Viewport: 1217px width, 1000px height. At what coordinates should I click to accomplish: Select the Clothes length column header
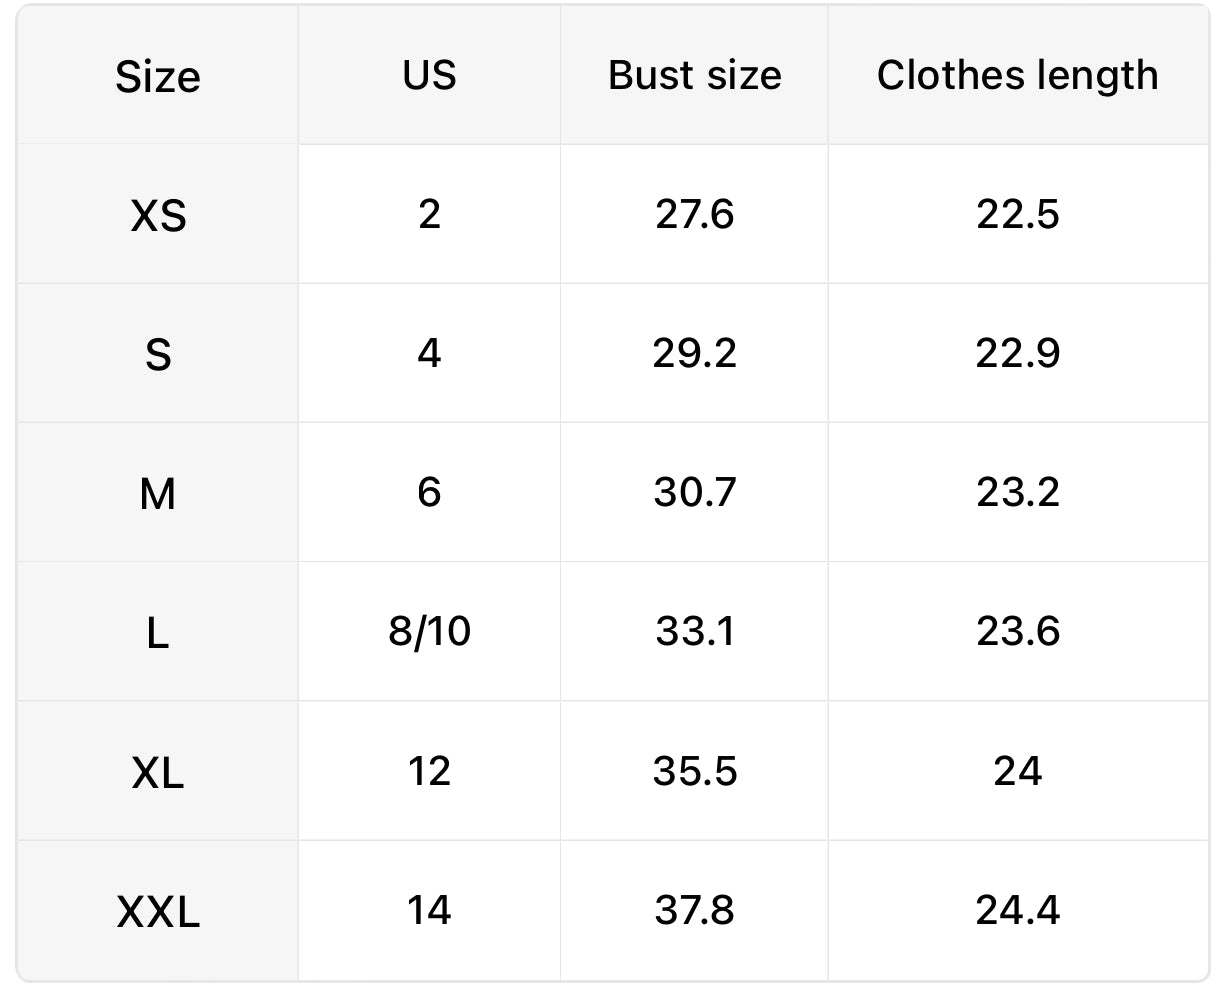1017,76
